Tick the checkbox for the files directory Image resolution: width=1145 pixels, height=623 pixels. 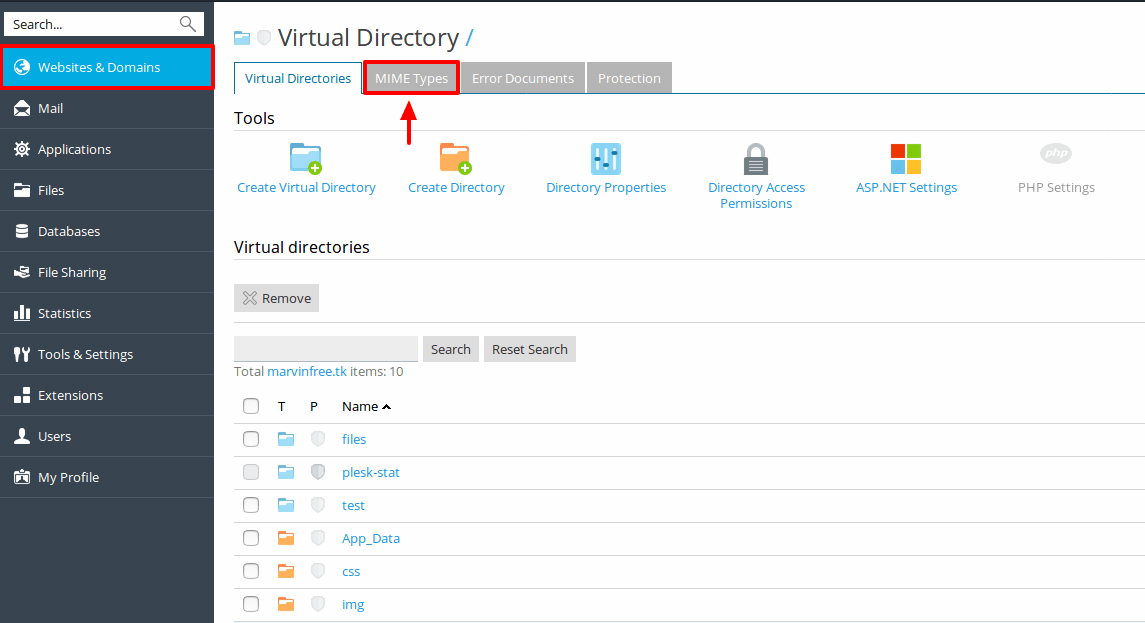click(251, 439)
